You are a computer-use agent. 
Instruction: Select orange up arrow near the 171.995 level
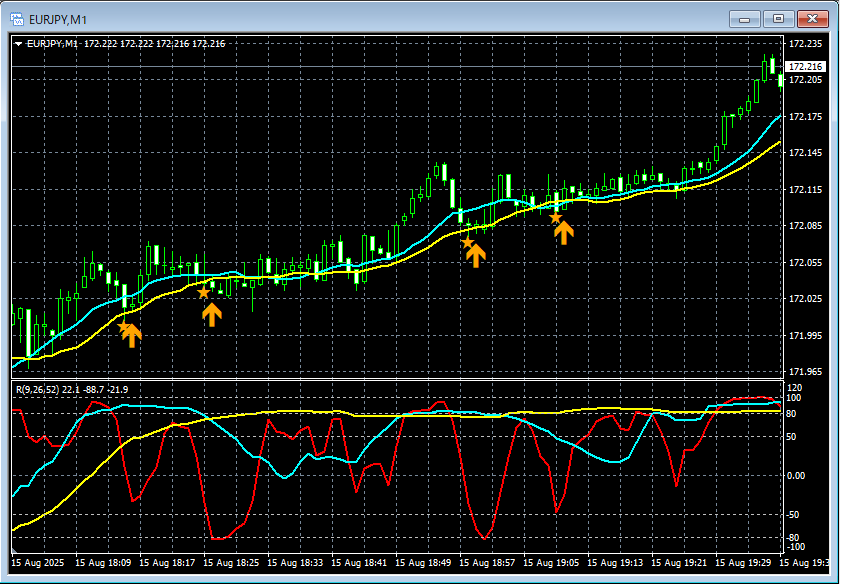coord(132,336)
